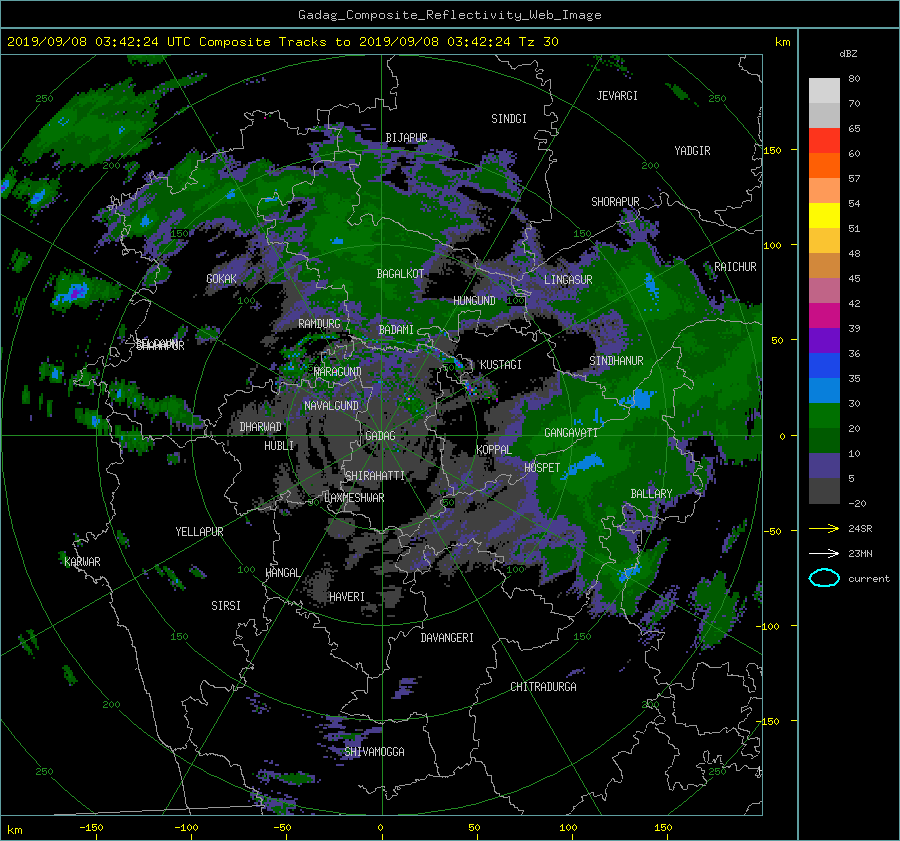Click the DAVANGERI city label
900x841 pixels.
click(x=447, y=638)
